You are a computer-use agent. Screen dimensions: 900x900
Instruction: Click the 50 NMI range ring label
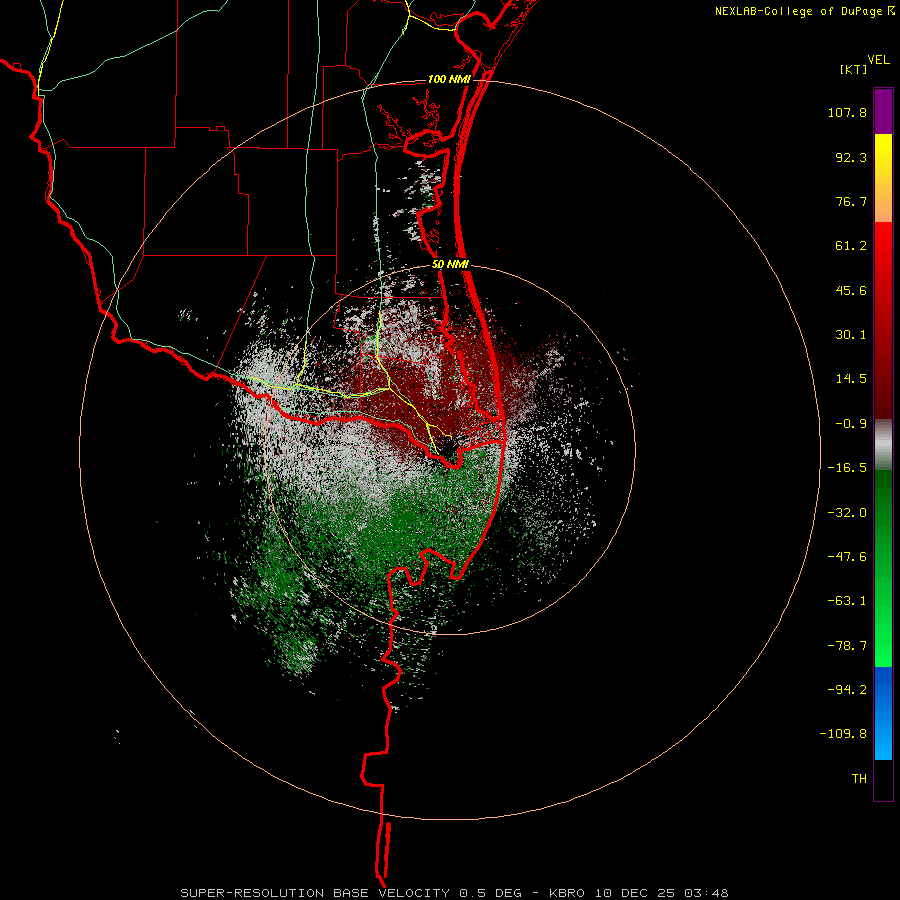(x=451, y=265)
